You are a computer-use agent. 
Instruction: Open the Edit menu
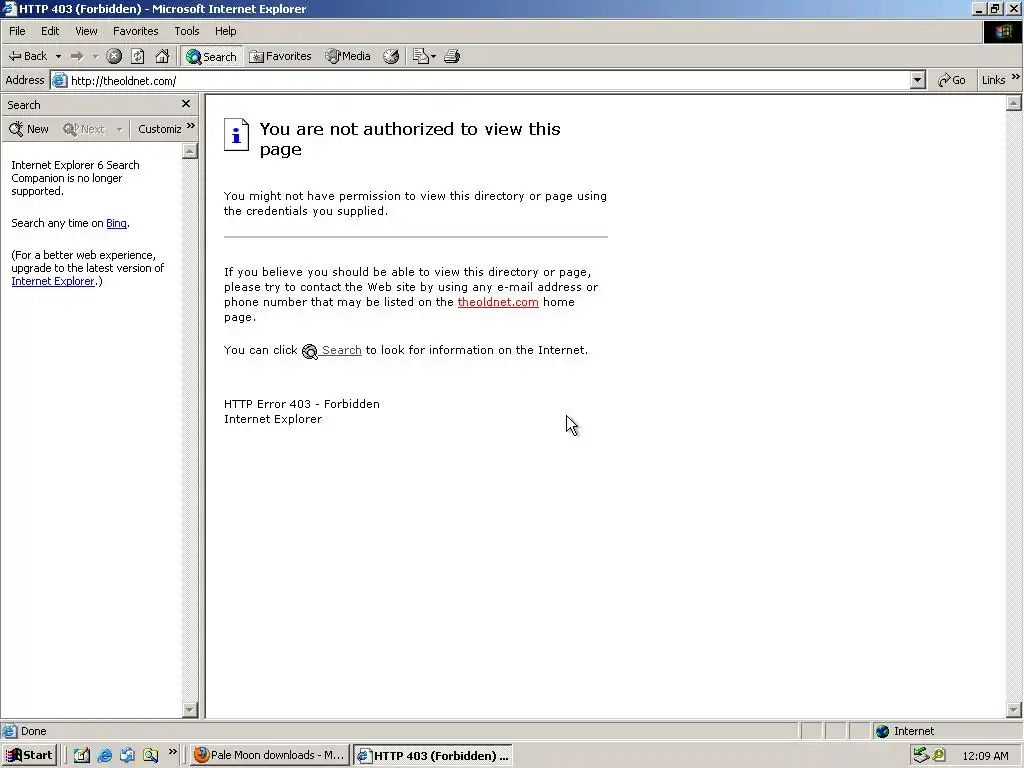[50, 31]
